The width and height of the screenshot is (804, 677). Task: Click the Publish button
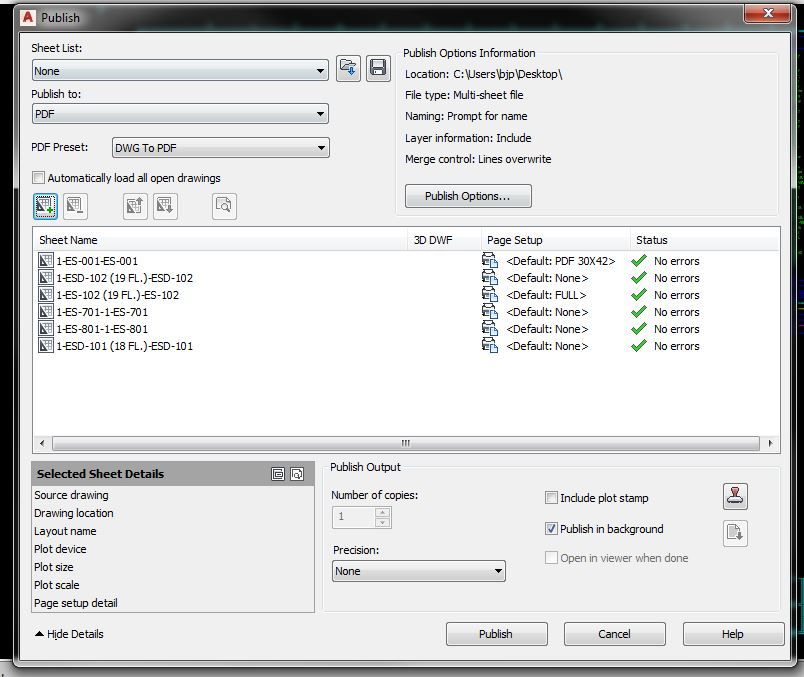click(496, 634)
